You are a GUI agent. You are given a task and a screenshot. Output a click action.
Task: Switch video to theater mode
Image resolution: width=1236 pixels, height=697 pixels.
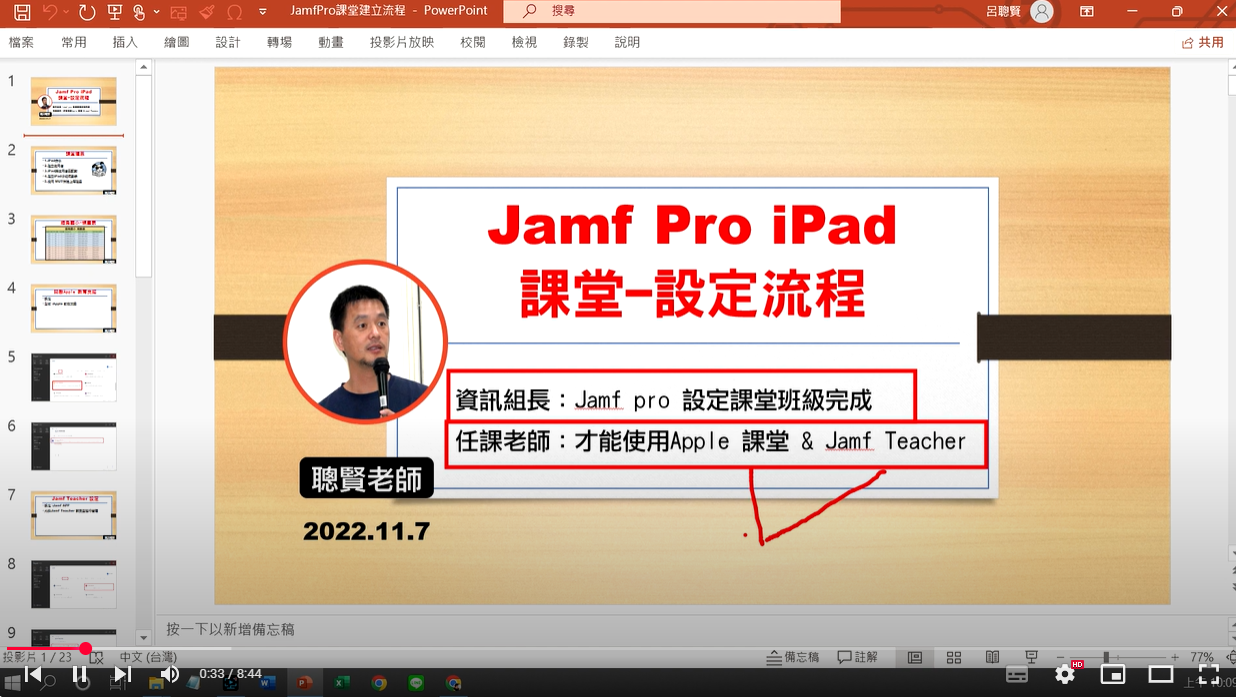coord(1160,674)
